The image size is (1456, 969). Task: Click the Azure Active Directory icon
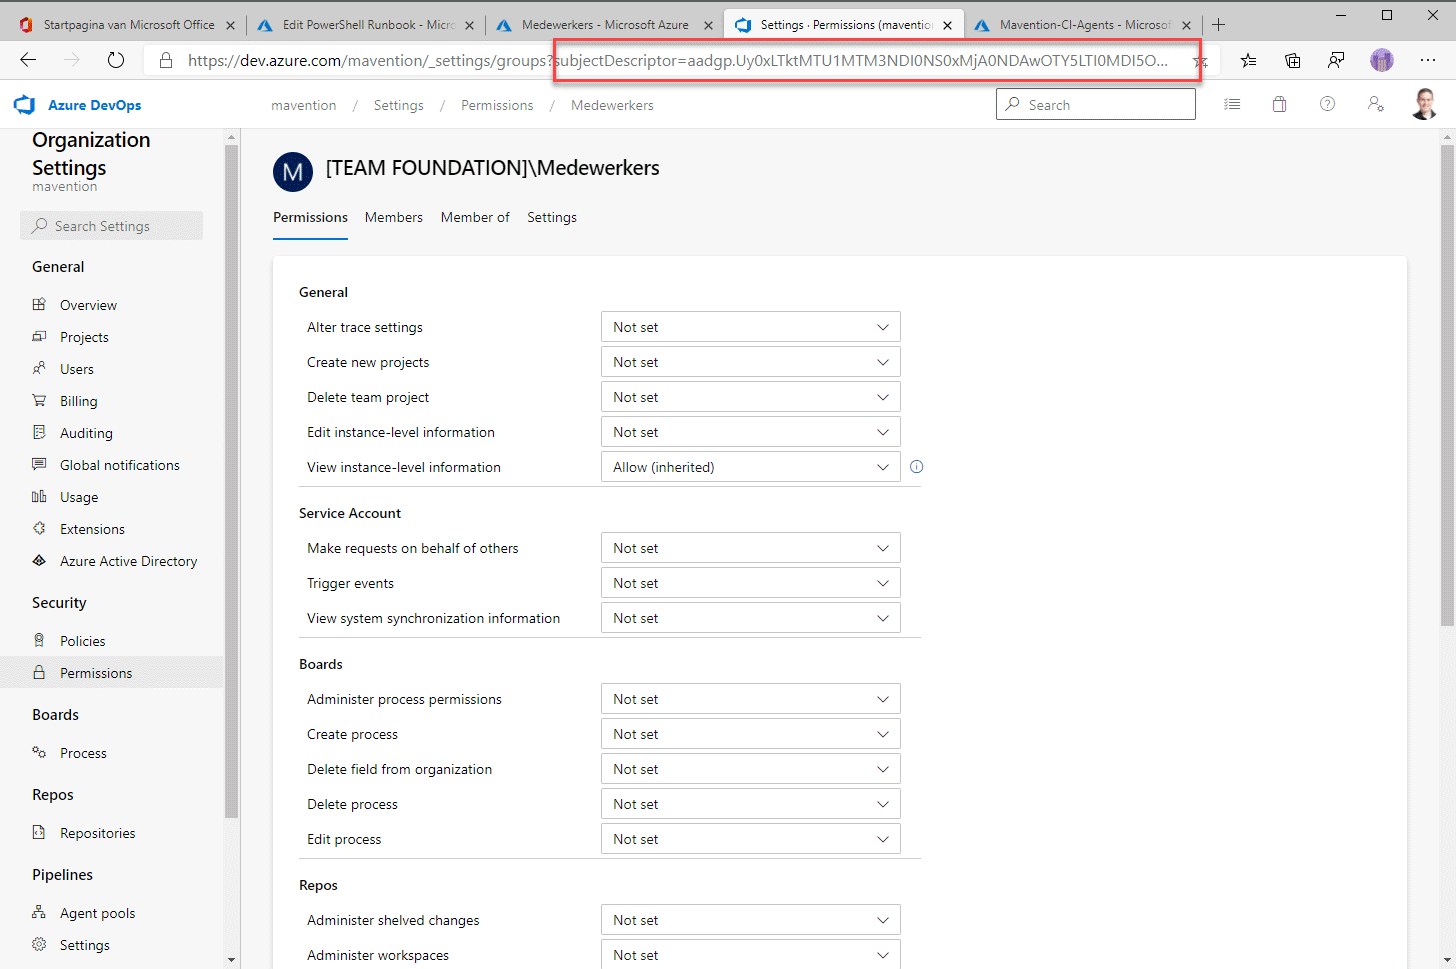(39, 560)
